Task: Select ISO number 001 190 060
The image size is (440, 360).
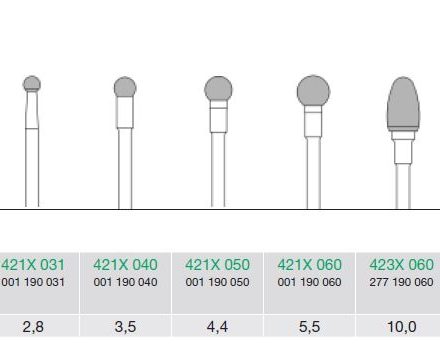Action: coord(310,282)
